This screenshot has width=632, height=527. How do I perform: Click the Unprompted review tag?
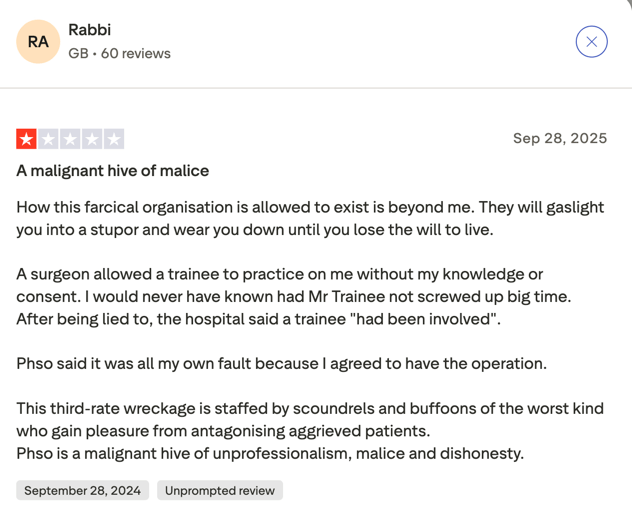220,490
